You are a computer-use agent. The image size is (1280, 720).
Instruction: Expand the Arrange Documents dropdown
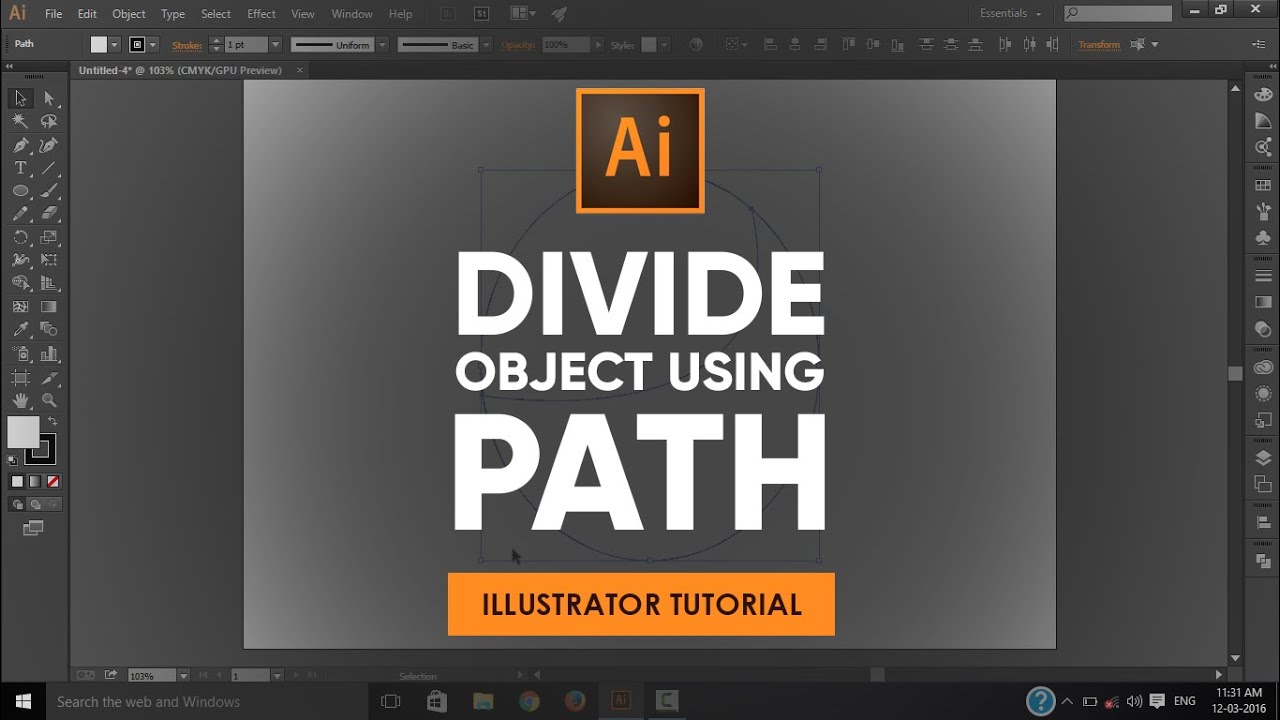(x=522, y=14)
